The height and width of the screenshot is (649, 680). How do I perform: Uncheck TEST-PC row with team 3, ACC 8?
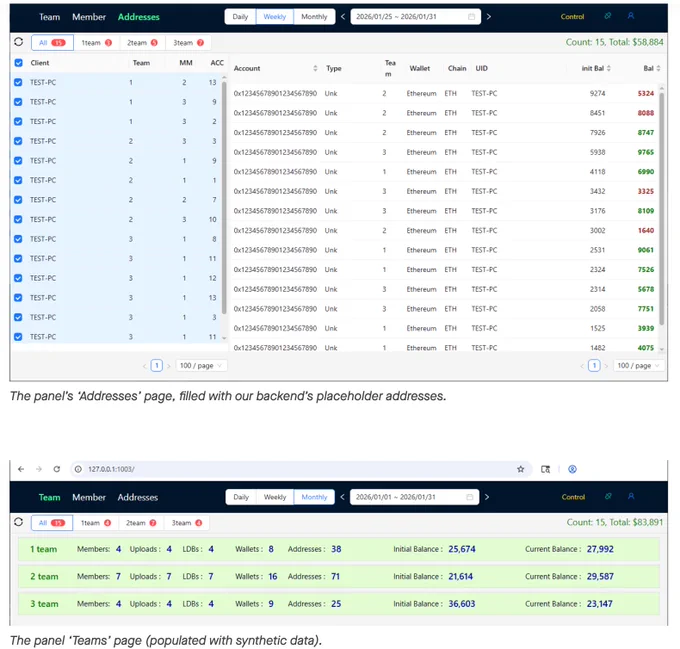click(x=18, y=238)
